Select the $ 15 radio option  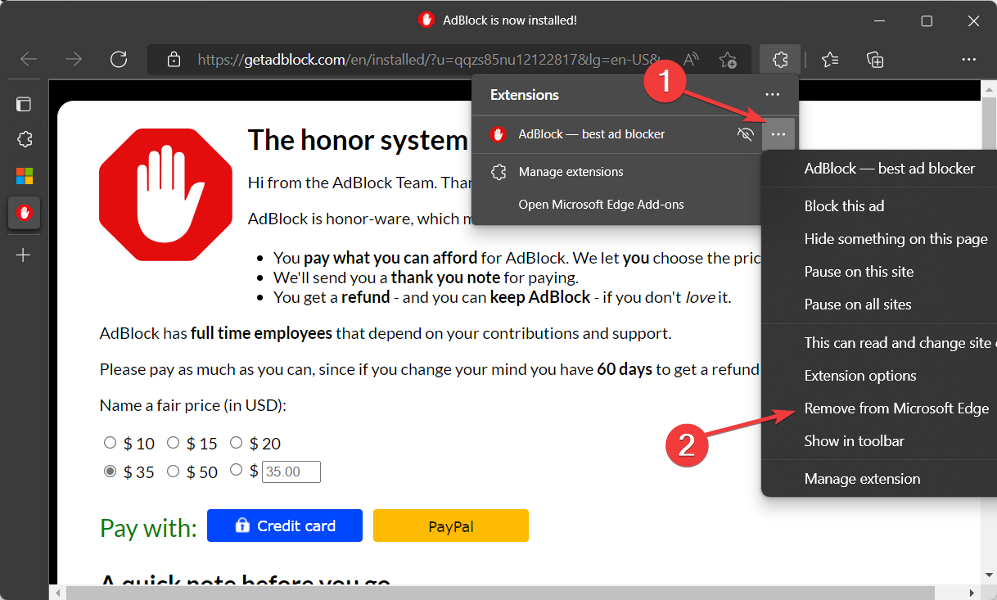point(173,442)
